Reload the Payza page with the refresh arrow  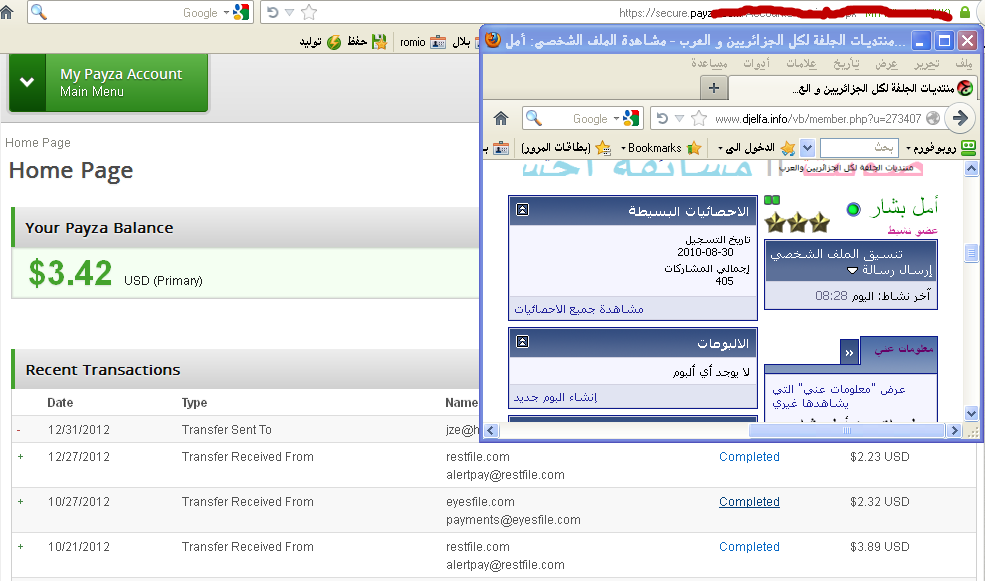273,12
